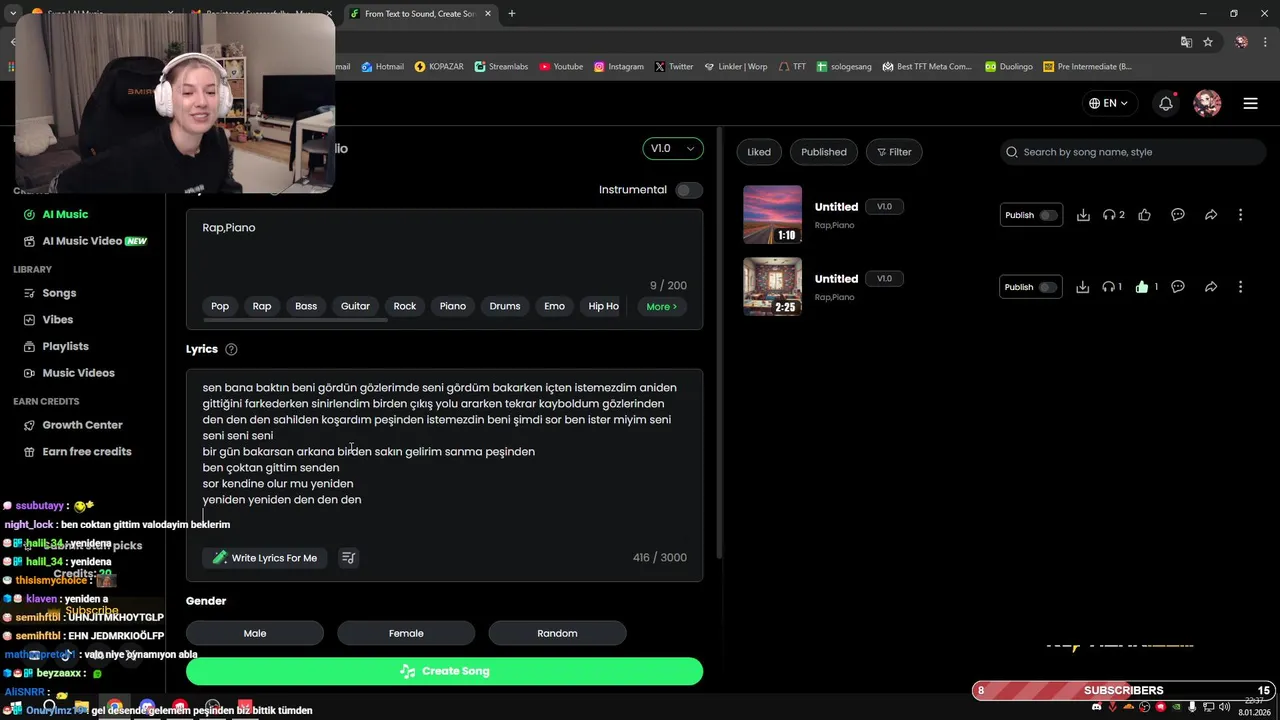Screen dimensions: 1280x720
Task: Download the first Untitled song
Action: [x=1083, y=215]
